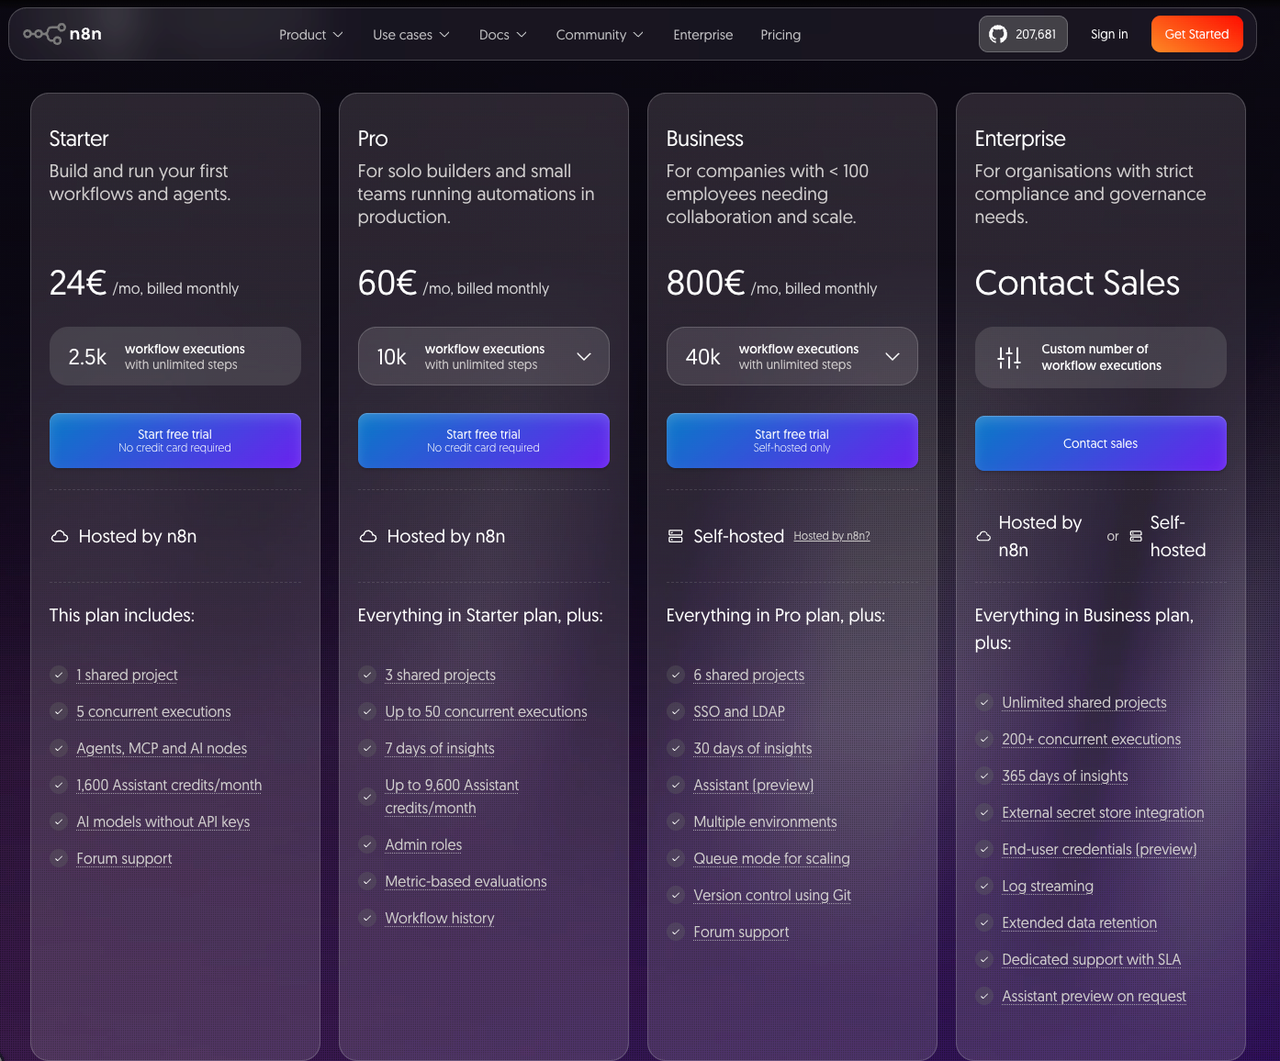The image size is (1280, 1061).
Task: Open the GitHub stars button showing 207,681
Action: click(x=1023, y=34)
